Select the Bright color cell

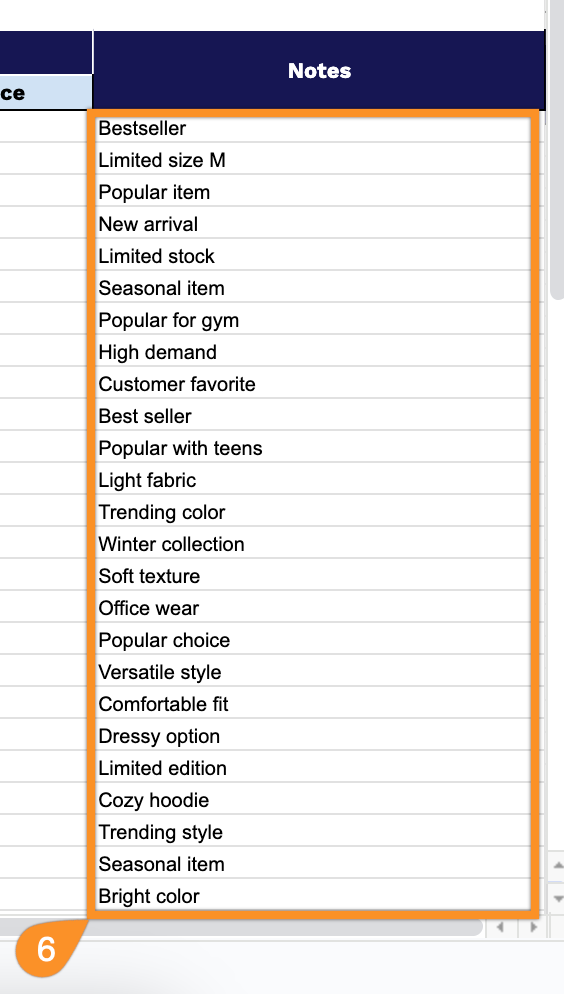pyautogui.click(x=312, y=896)
